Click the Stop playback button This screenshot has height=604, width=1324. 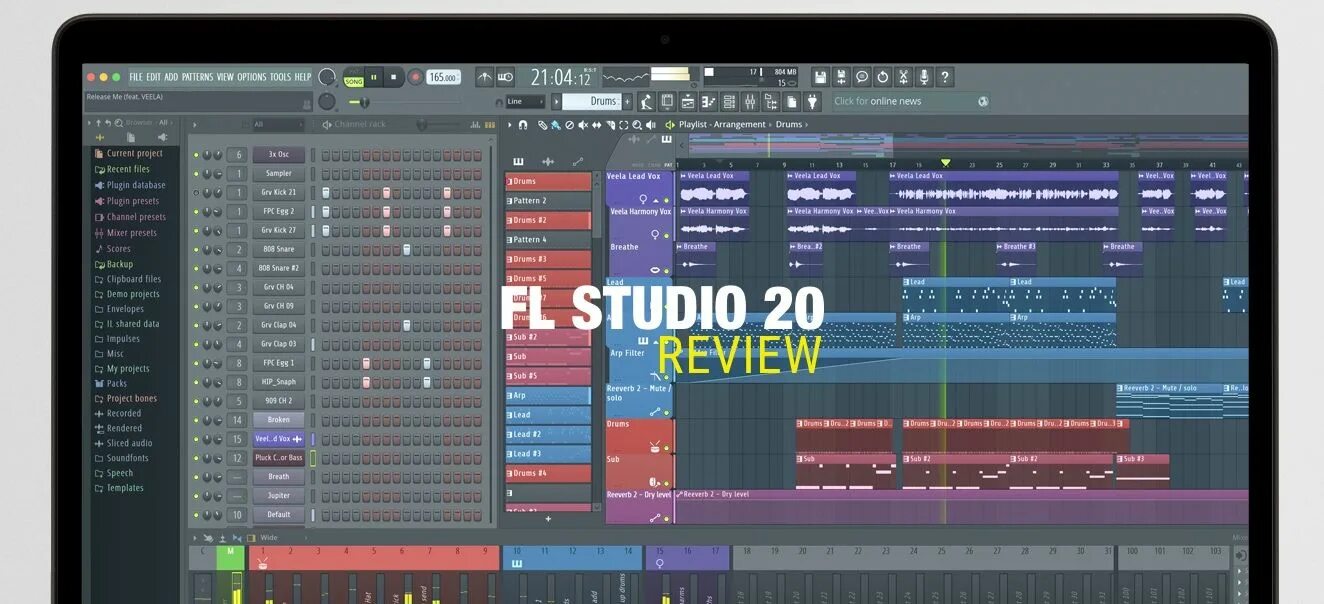point(394,77)
